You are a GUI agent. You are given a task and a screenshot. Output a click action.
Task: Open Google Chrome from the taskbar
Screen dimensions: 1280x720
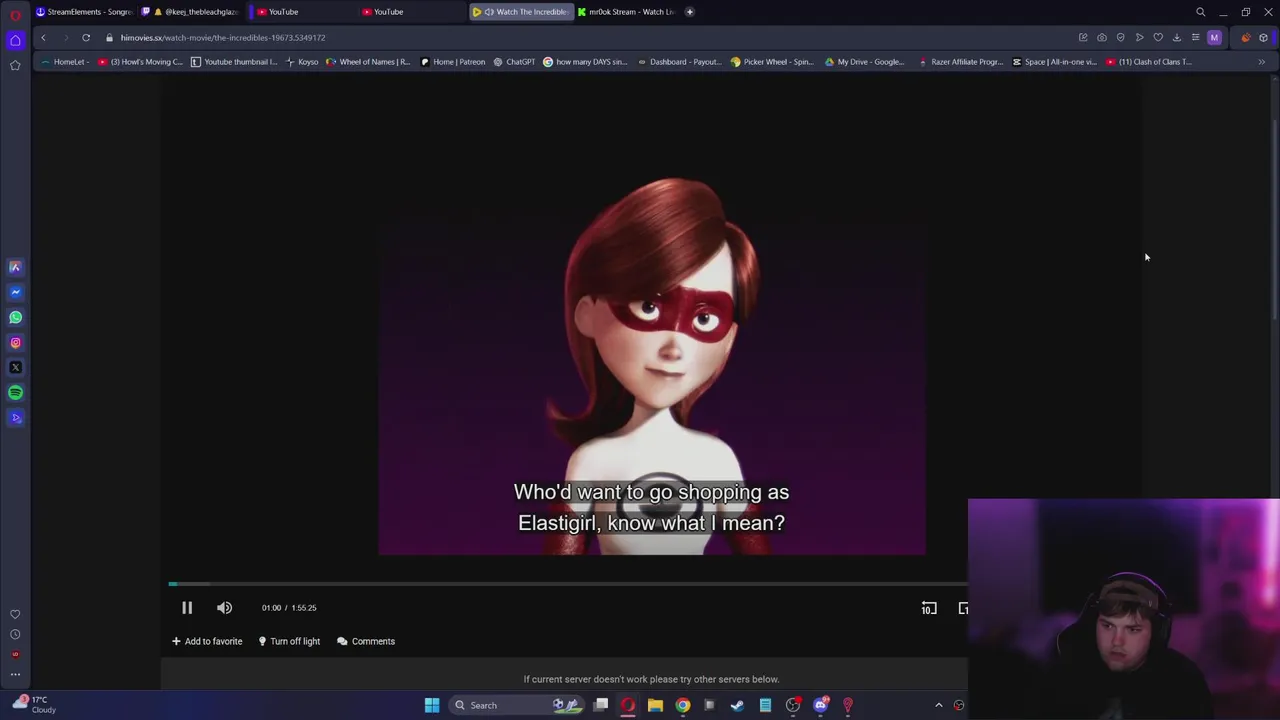point(682,705)
